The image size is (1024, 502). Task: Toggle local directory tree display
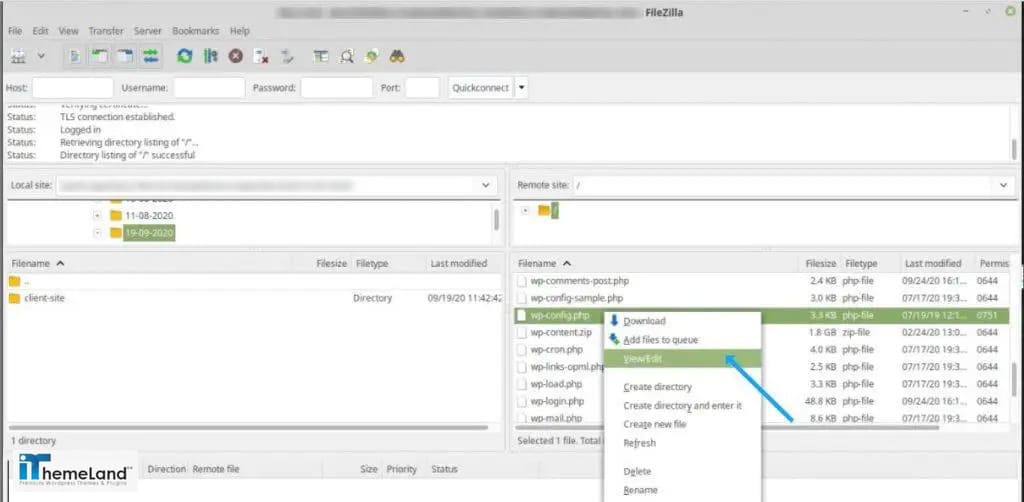click(101, 56)
